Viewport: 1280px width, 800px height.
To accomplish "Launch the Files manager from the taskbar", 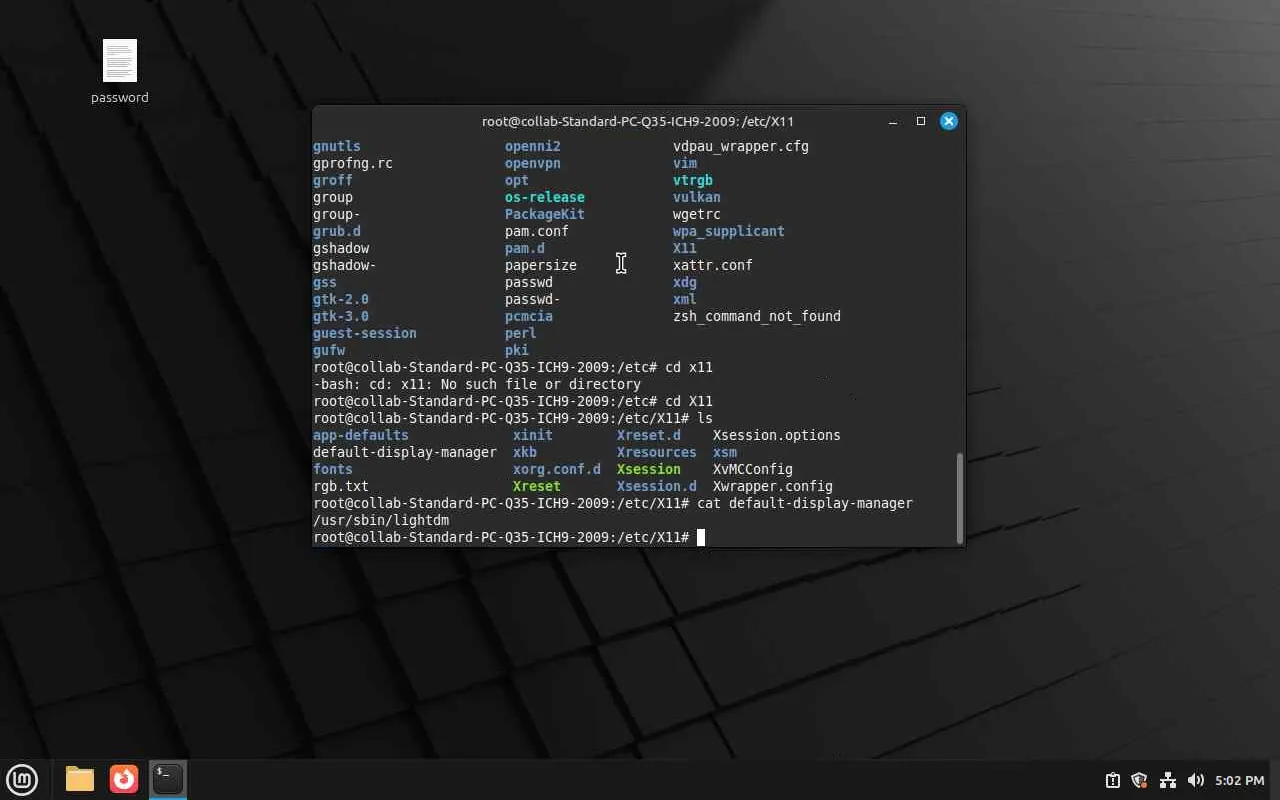I will point(80,779).
